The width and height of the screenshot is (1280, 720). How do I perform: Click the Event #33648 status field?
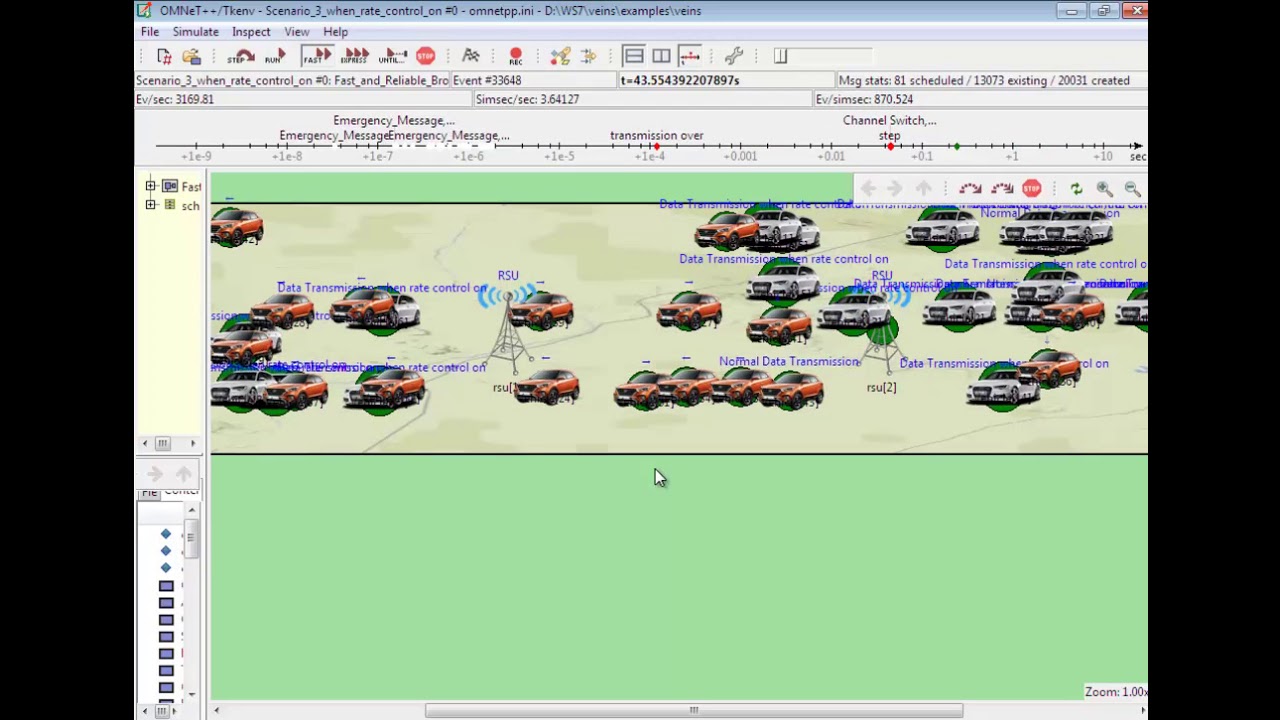(535, 80)
